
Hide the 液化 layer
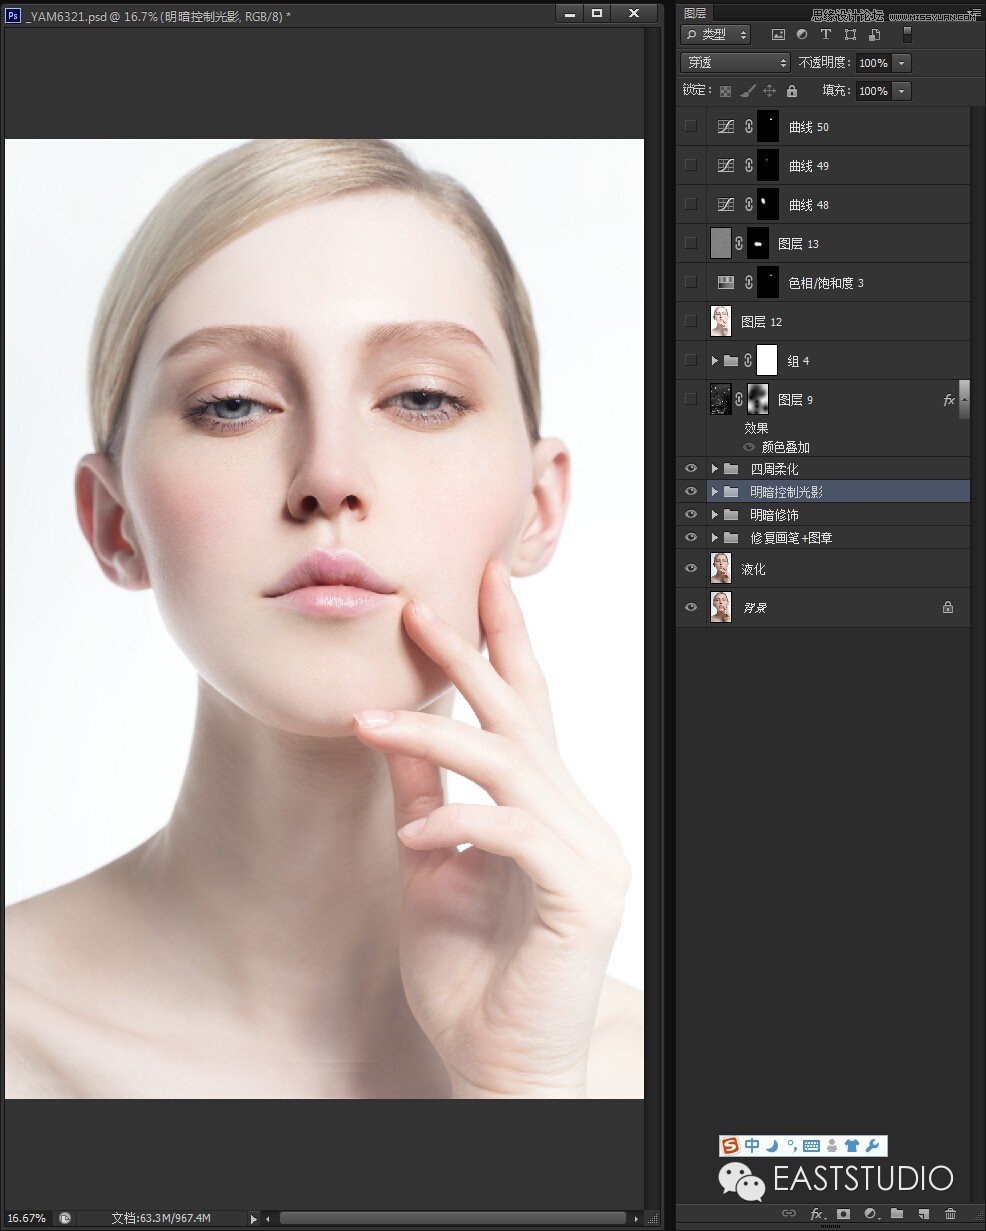click(690, 568)
